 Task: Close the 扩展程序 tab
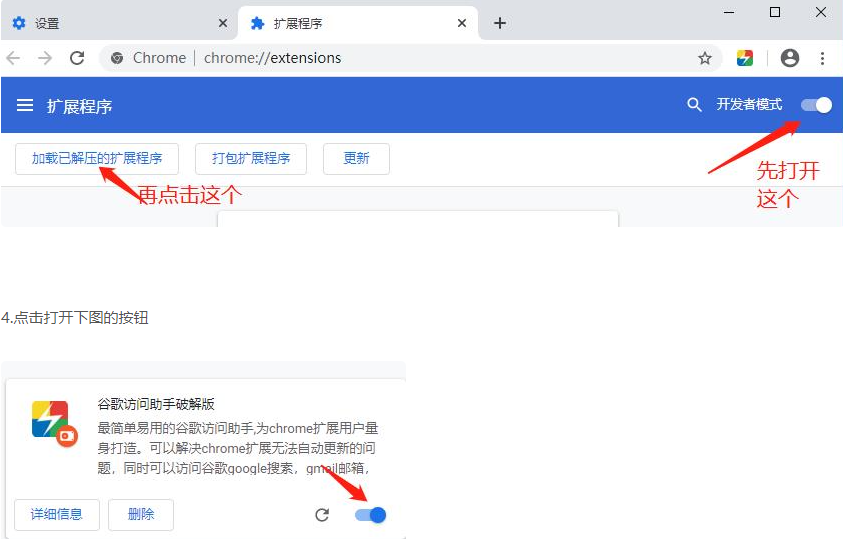[461, 23]
